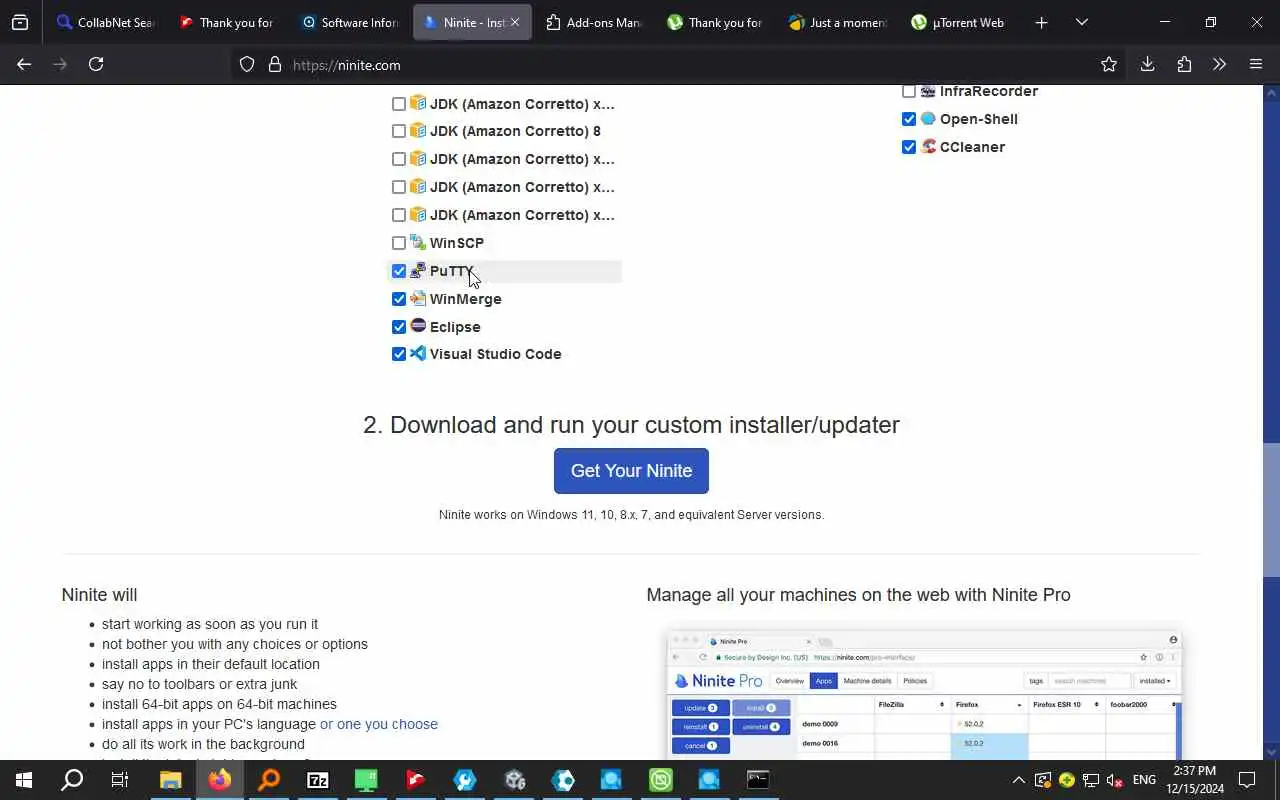Screen dimensions: 1280x800
Task: Click the Eclipse logo icon
Action: 418,326
